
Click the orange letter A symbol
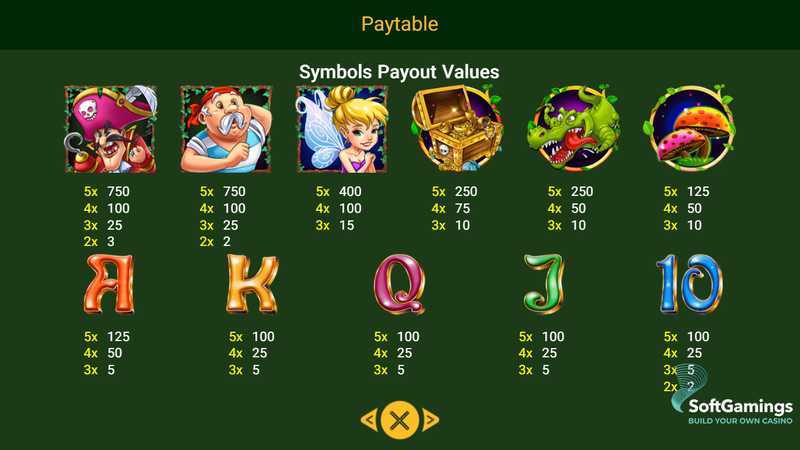[109, 284]
